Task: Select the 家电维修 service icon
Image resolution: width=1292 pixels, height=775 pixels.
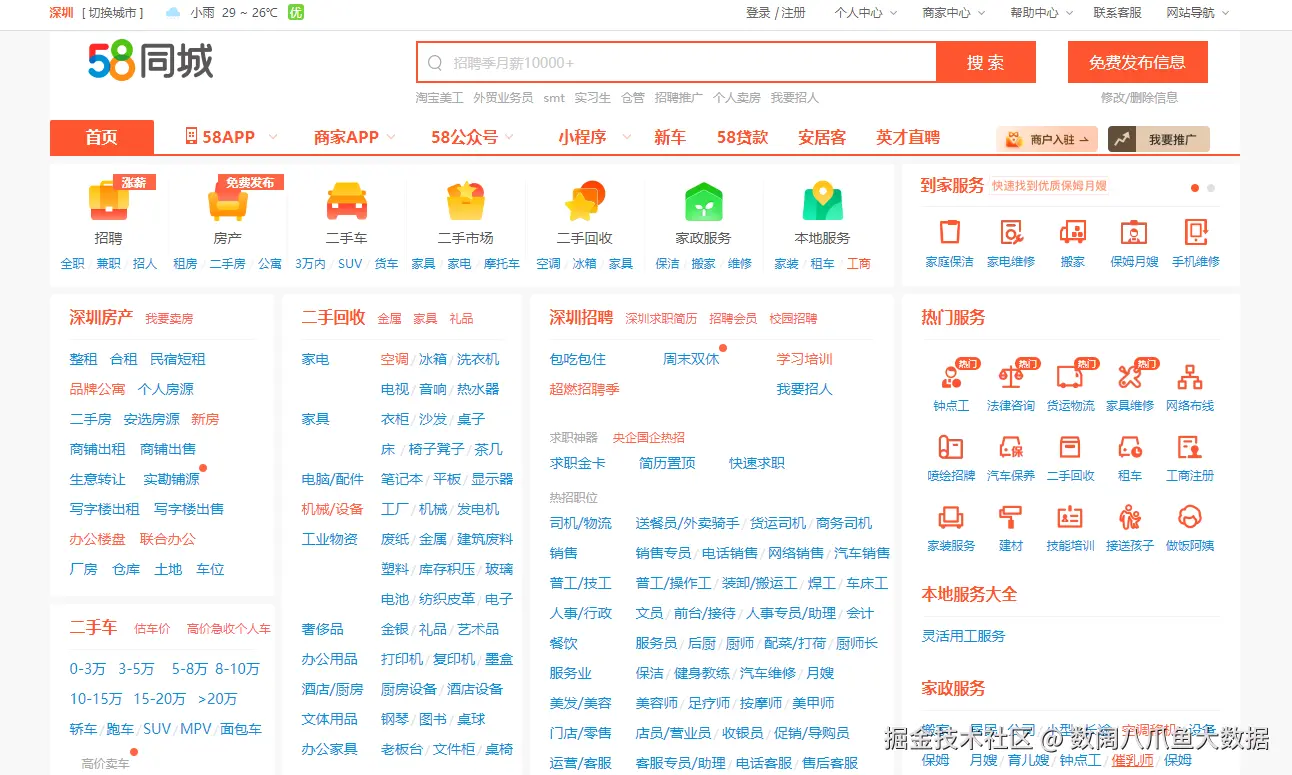Action: click(x=1011, y=232)
